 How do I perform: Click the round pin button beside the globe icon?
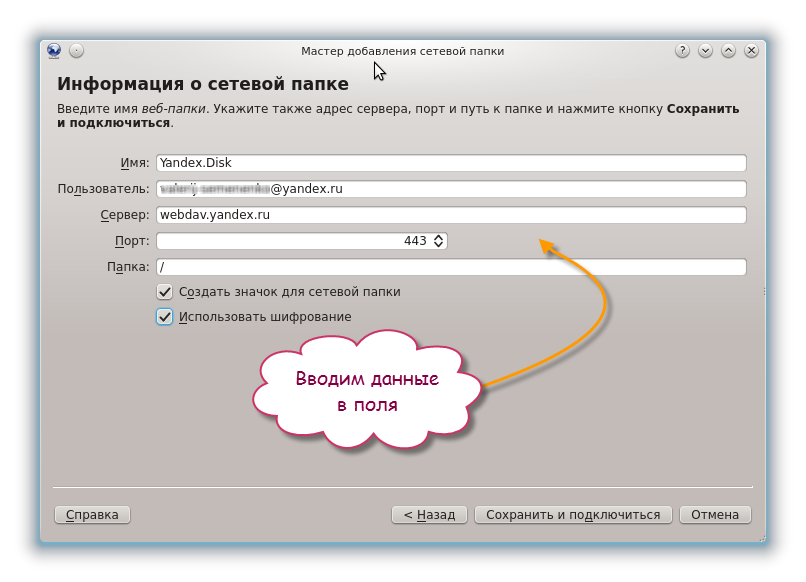tap(77, 50)
